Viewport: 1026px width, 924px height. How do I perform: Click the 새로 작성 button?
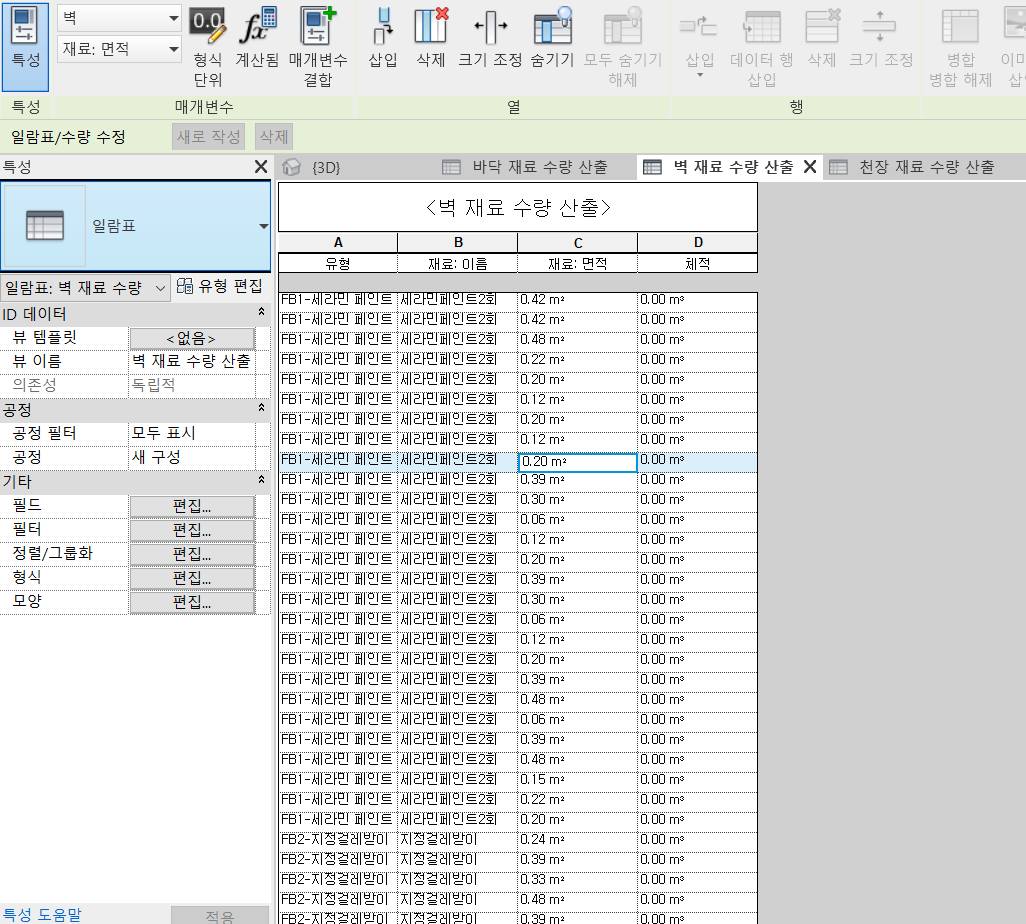pyautogui.click(x=209, y=137)
